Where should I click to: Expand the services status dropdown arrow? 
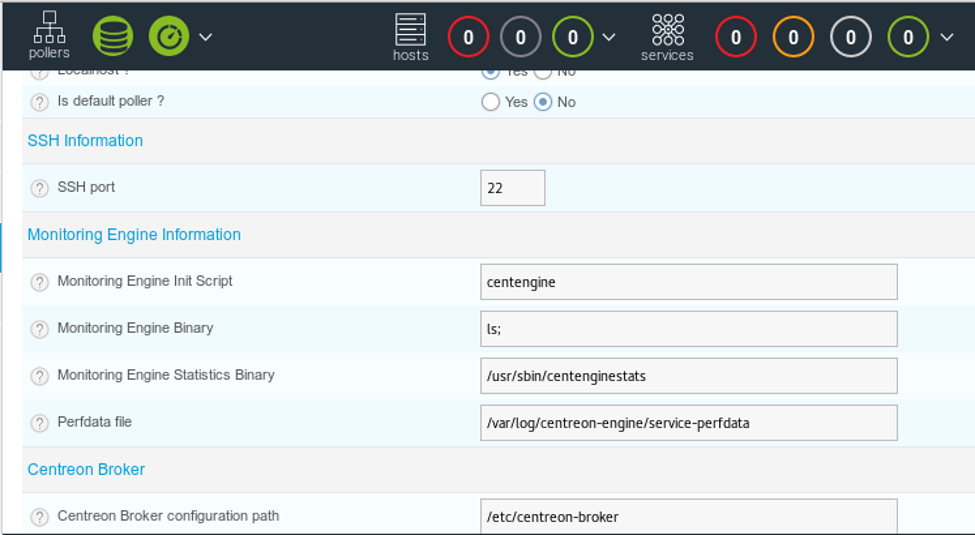click(947, 38)
